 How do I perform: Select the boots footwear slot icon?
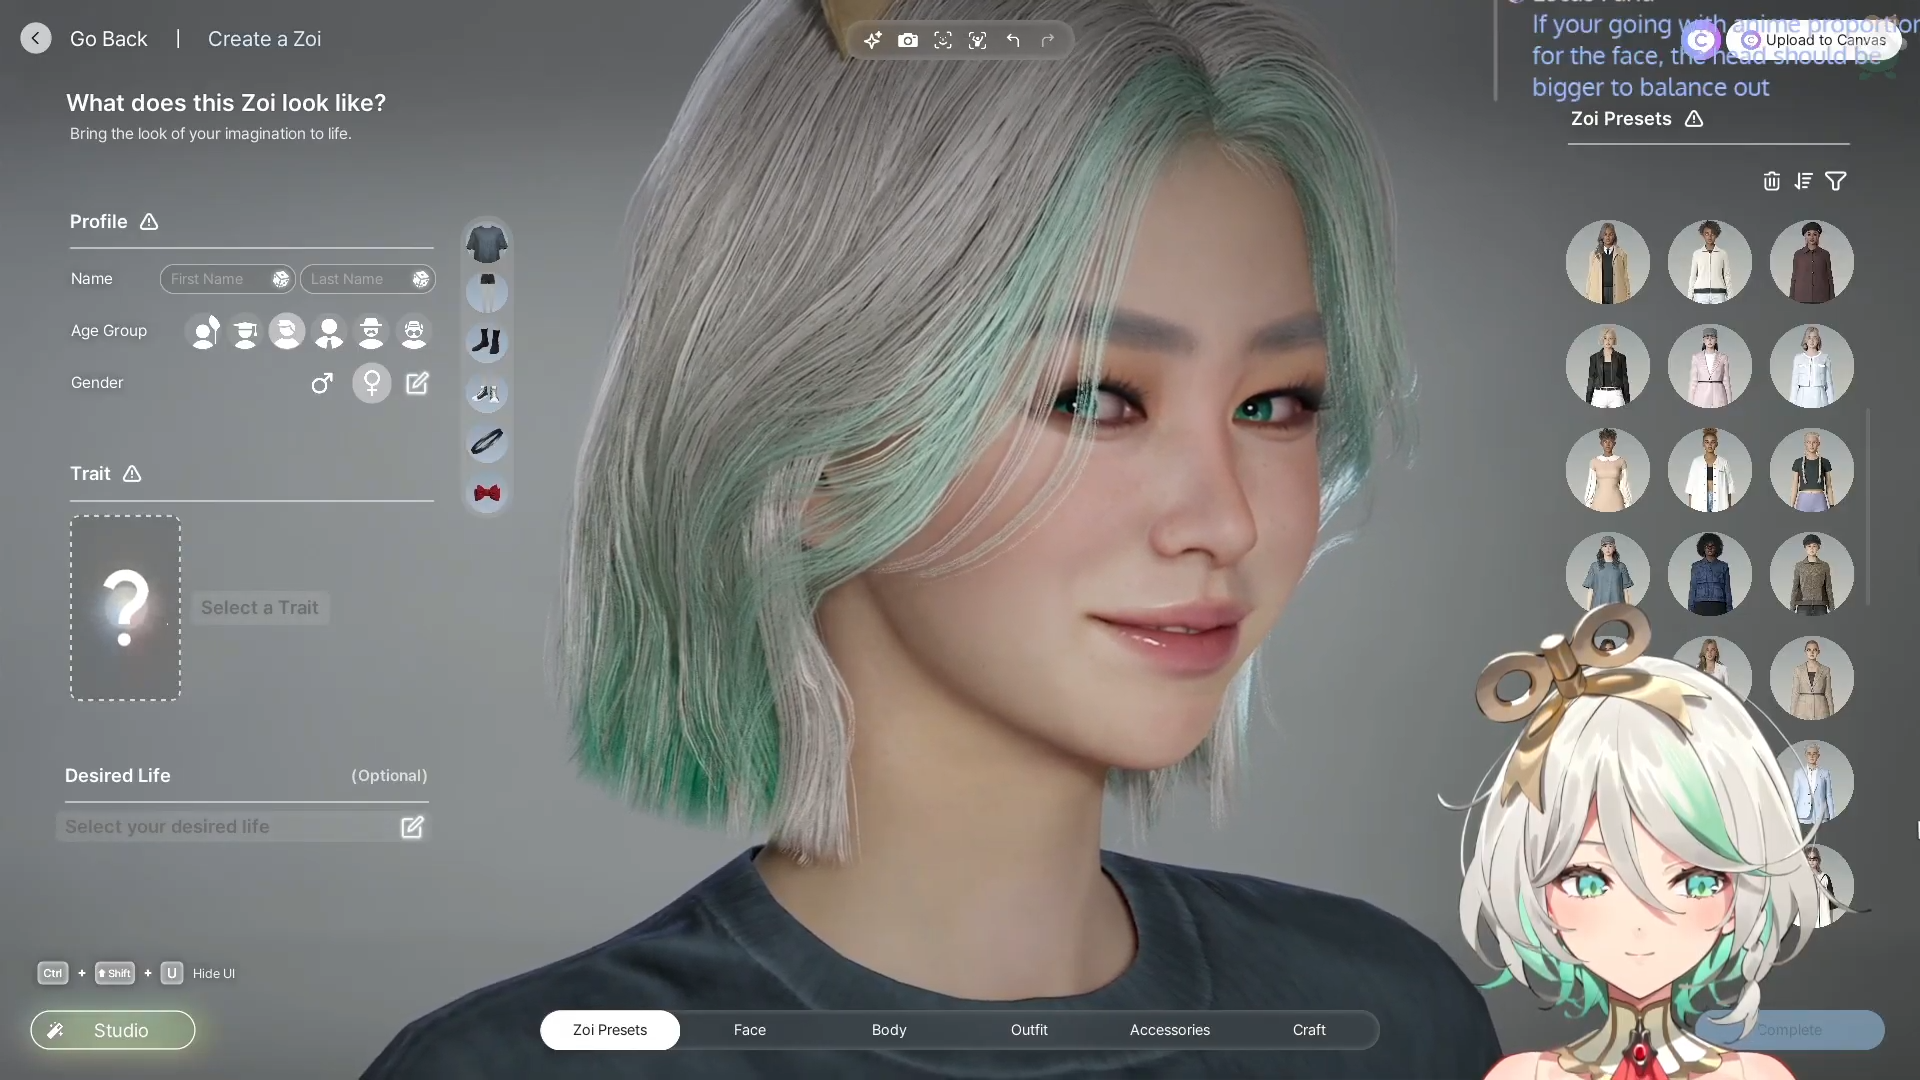click(487, 342)
